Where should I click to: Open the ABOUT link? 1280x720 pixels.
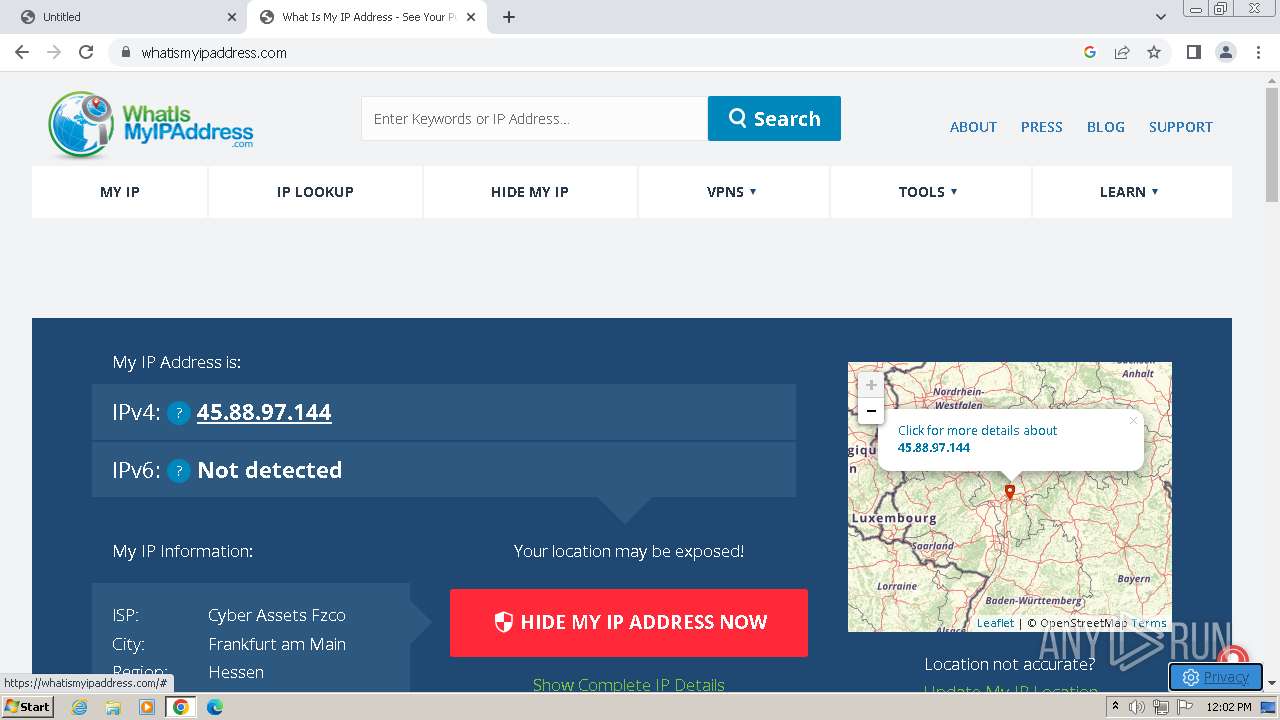click(x=973, y=127)
